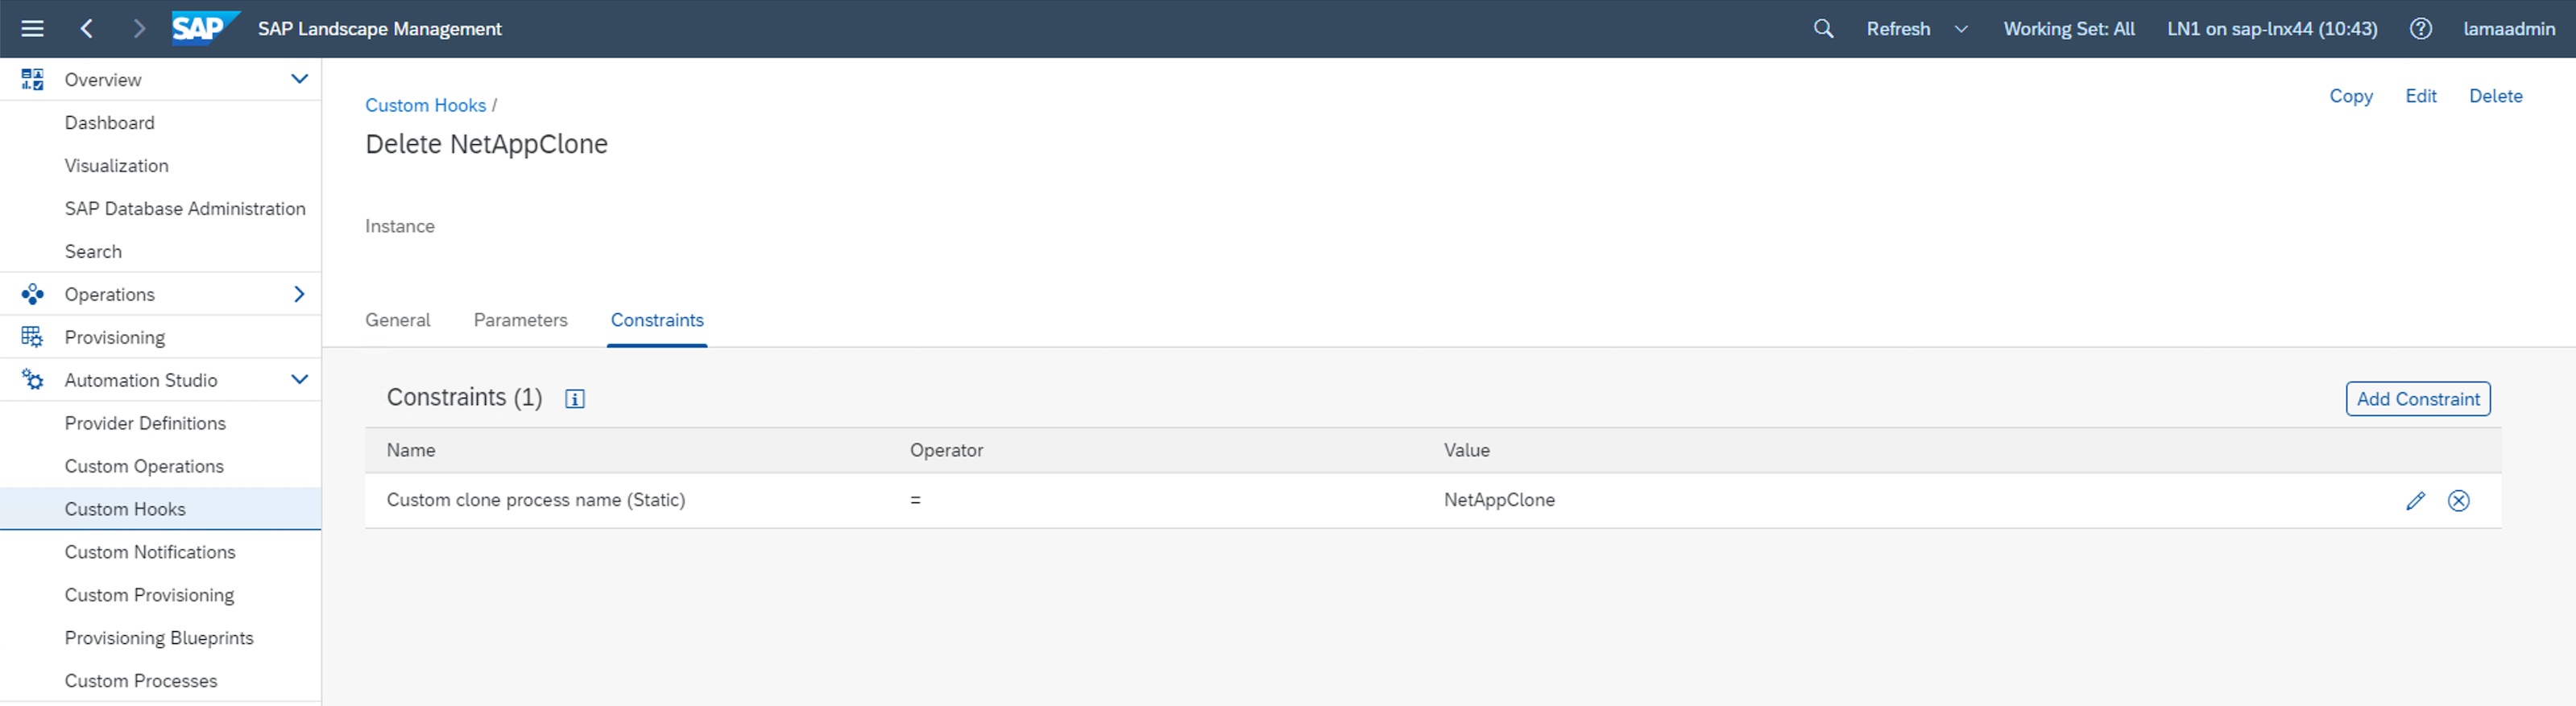The image size is (2576, 706).
Task: Collapse the Overview section chevron
Action: pos(299,79)
